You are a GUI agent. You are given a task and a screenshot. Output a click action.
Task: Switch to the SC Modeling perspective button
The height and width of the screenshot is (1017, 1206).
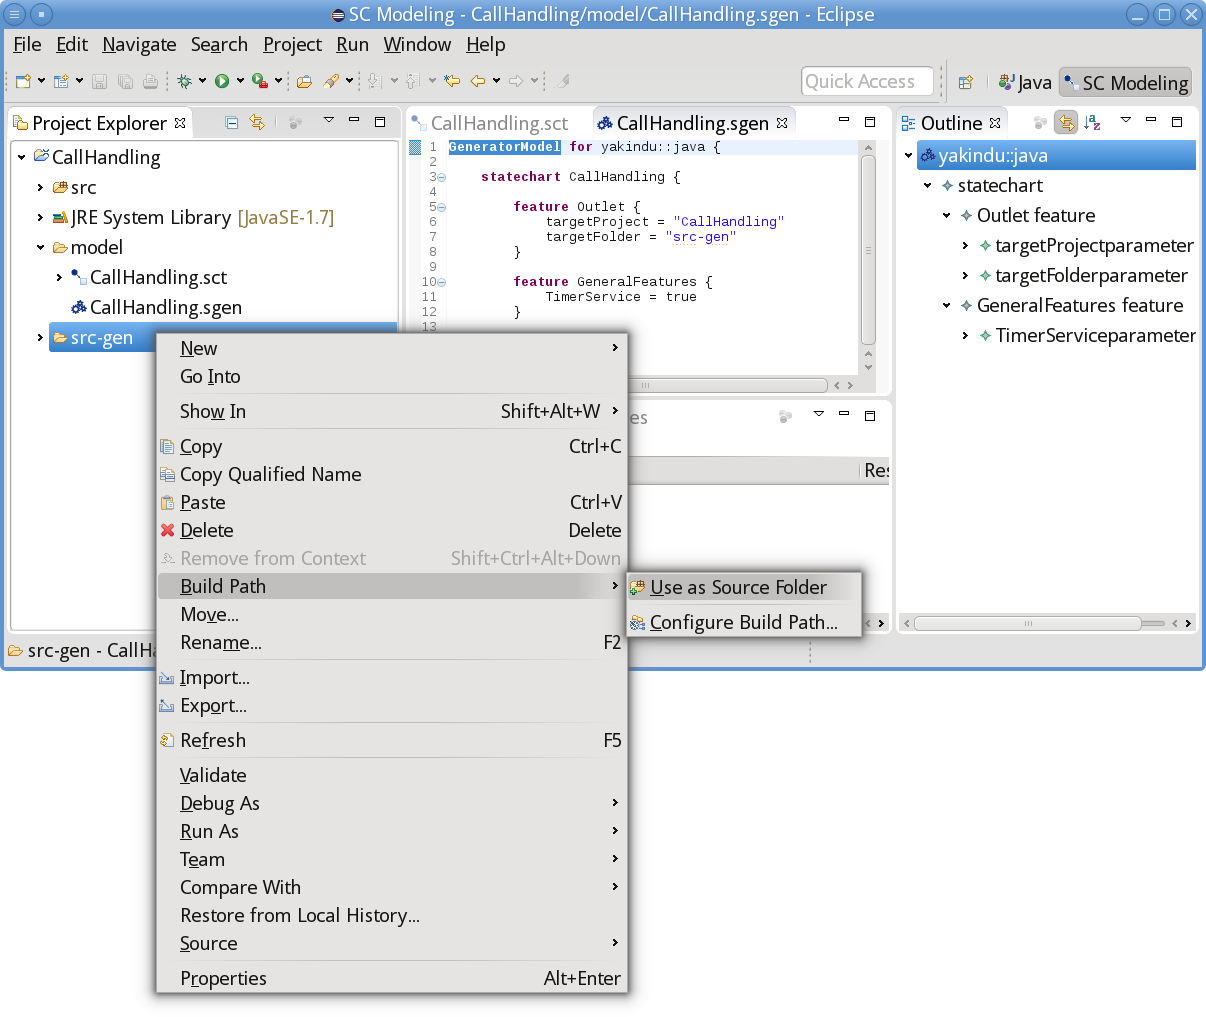point(1125,82)
